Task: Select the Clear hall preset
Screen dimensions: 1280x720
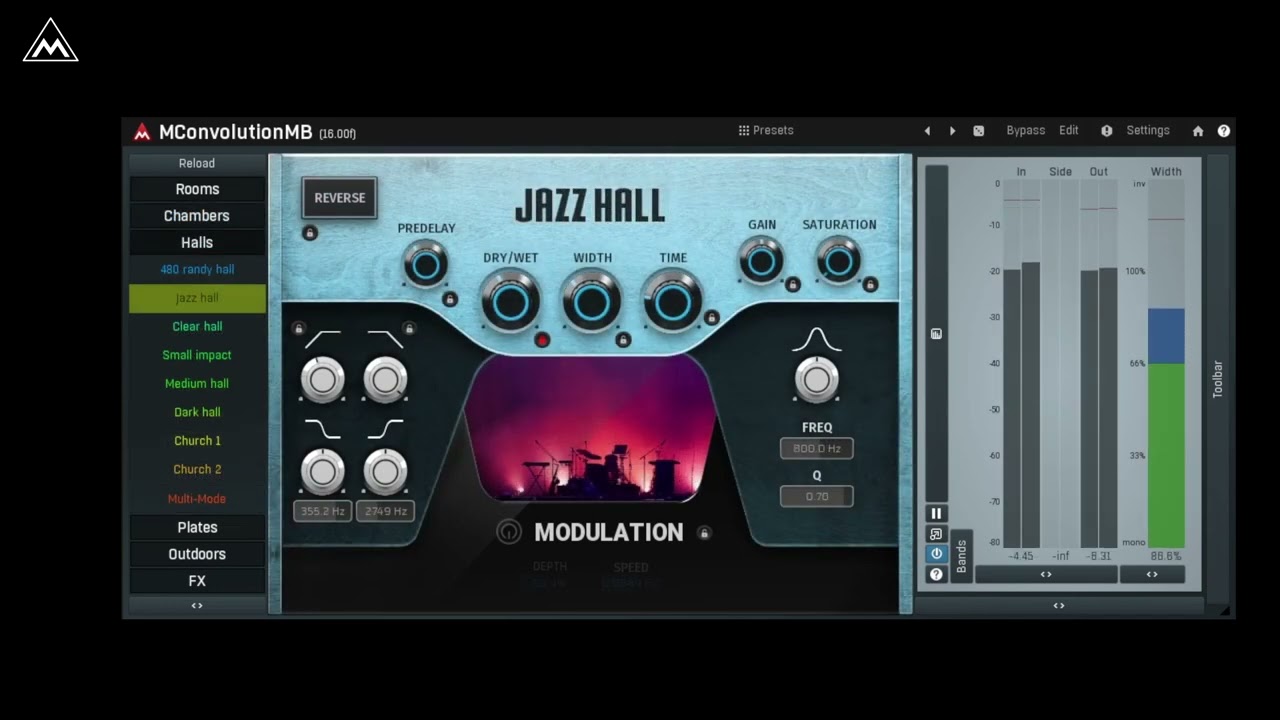Action: tap(197, 327)
